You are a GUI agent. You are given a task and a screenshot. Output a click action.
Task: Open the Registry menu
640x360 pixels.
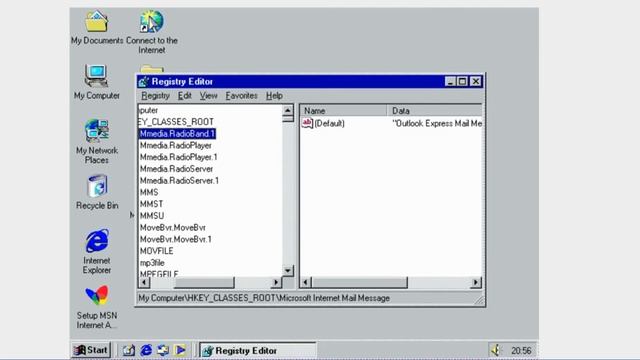(x=156, y=96)
